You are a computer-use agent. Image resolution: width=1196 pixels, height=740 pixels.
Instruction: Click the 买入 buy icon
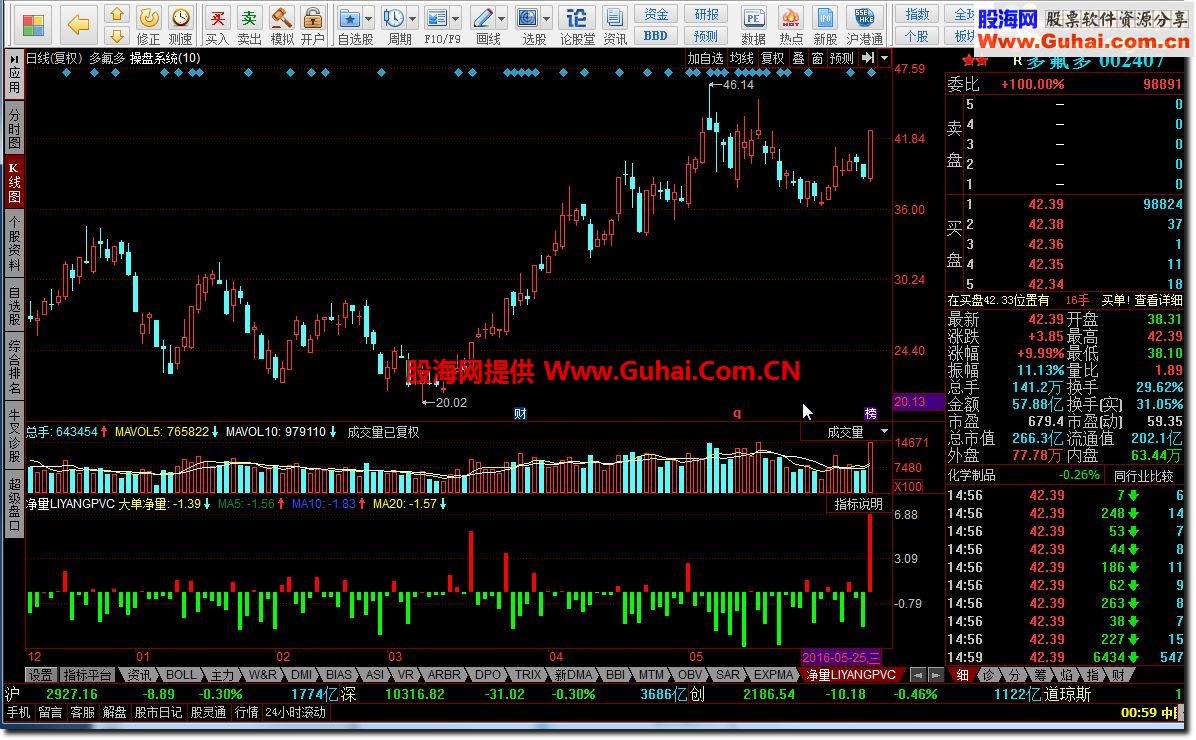(217, 24)
